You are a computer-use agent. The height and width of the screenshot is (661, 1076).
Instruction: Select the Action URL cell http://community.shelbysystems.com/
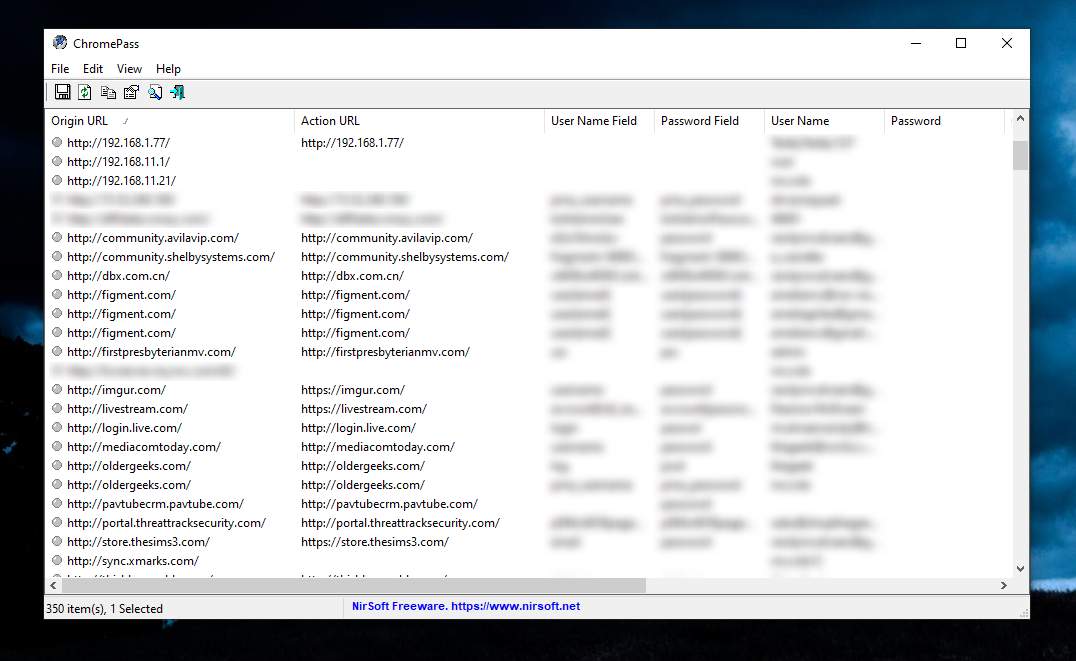coord(405,257)
